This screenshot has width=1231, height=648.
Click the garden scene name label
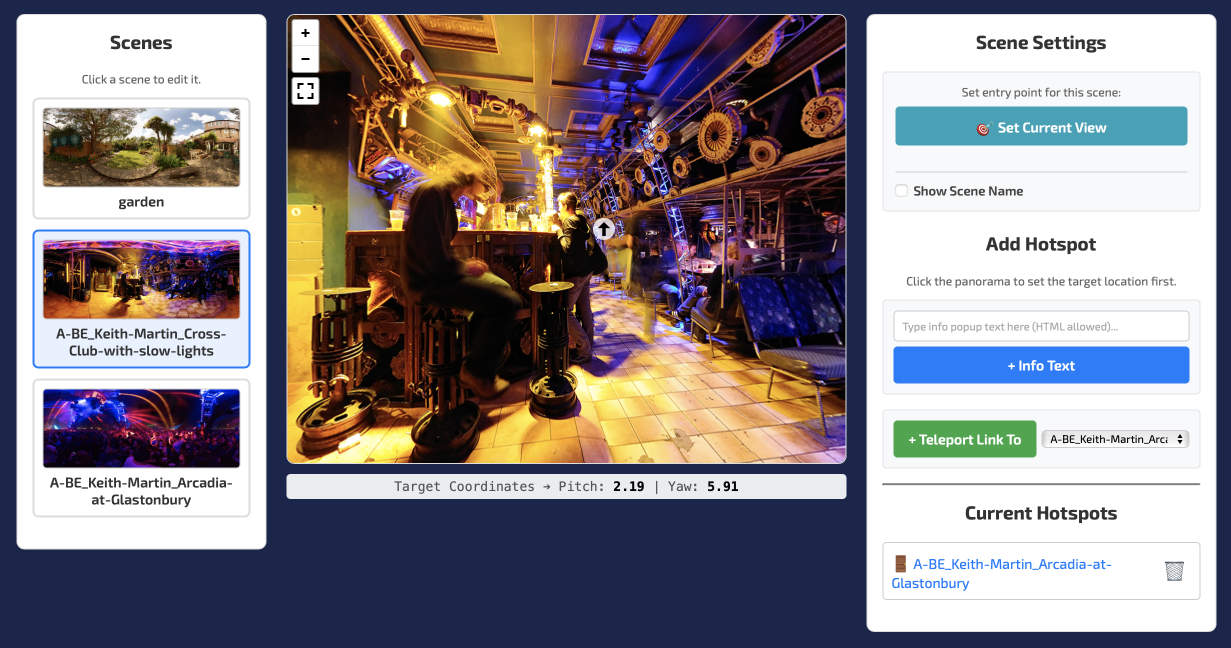point(141,202)
